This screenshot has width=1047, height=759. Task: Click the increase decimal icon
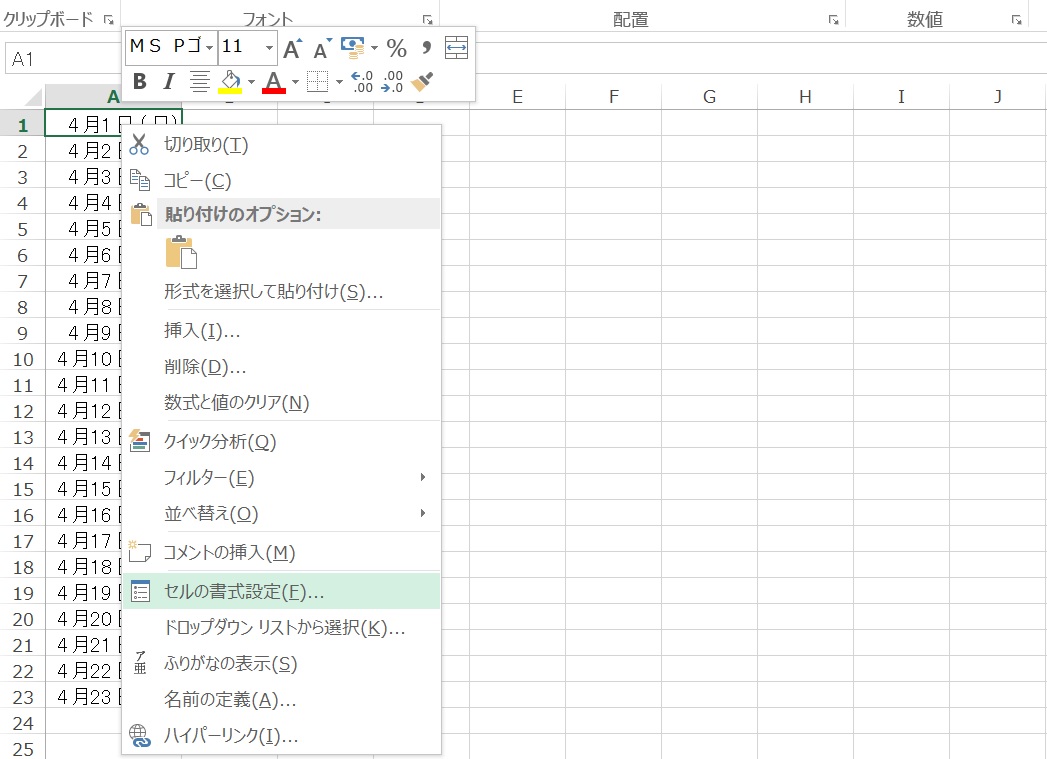(363, 81)
